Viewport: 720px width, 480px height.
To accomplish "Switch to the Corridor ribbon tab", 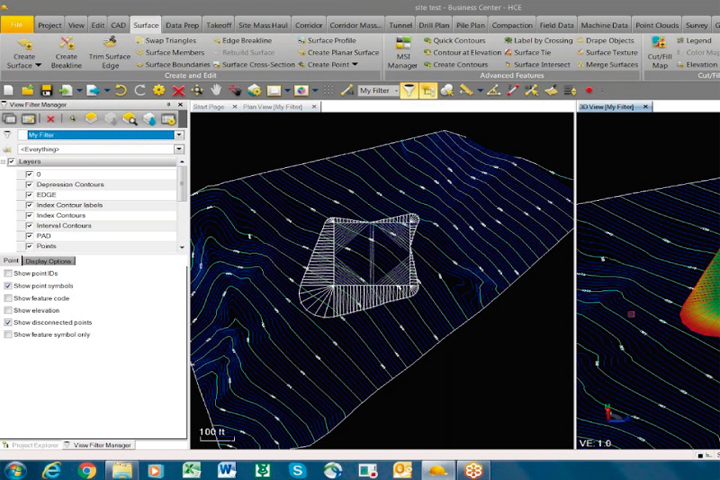I will [x=309, y=25].
